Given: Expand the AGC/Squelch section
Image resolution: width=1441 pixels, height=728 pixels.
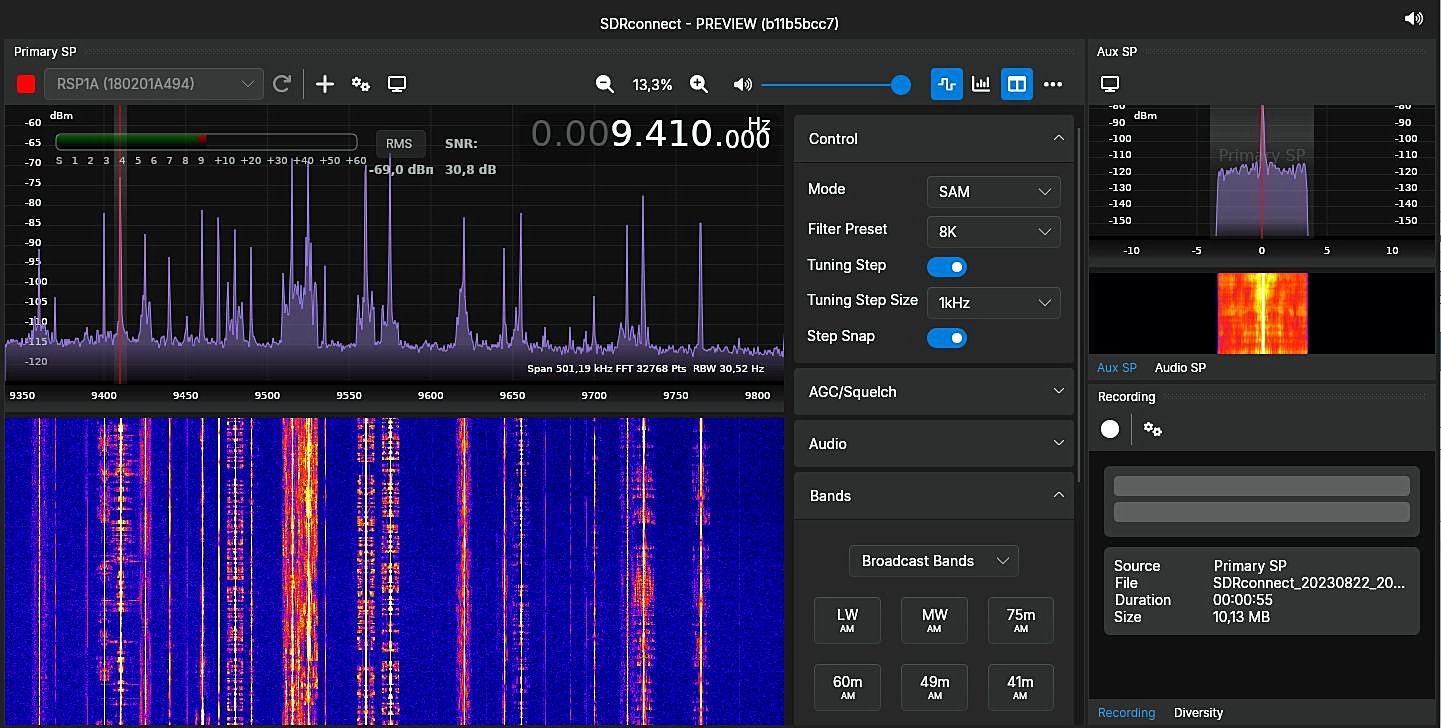Looking at the screenshot, I should click(x=933, y=392).
